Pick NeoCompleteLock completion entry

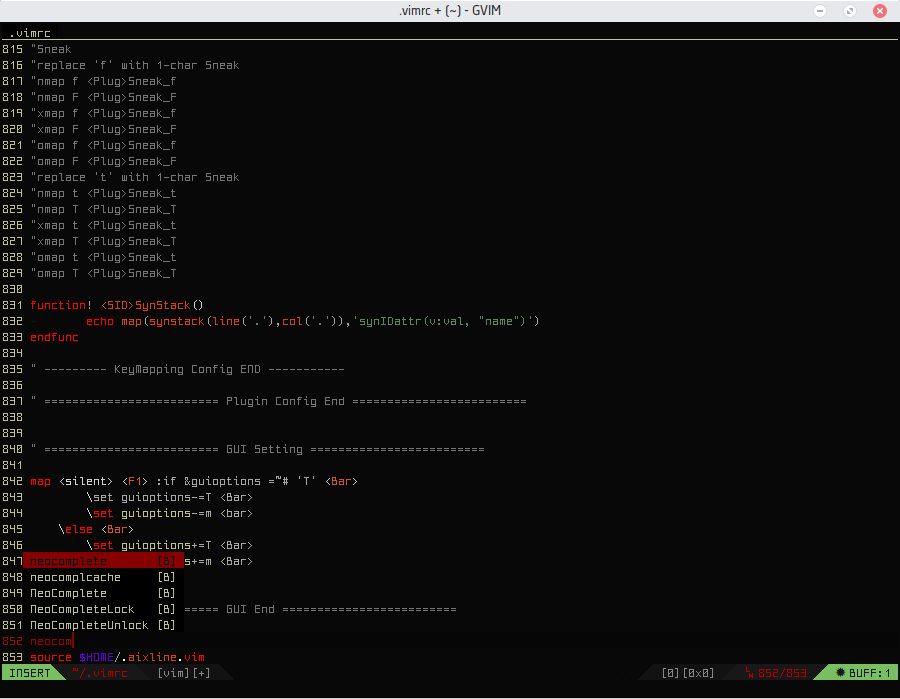pos(103,609)
